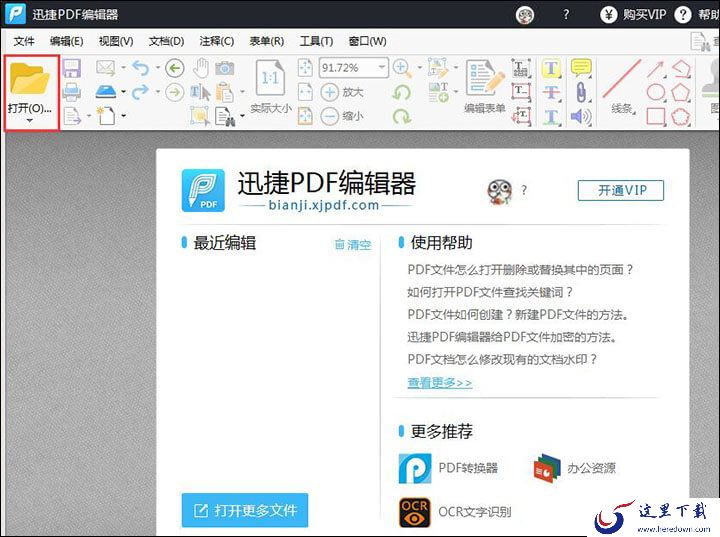Click the new blank document icon
This screenshot has width=720, height=537.
106,116
